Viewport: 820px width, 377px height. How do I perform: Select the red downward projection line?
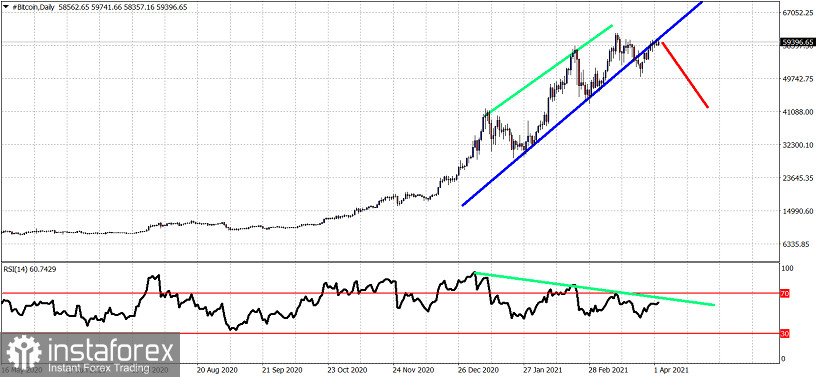686,75
